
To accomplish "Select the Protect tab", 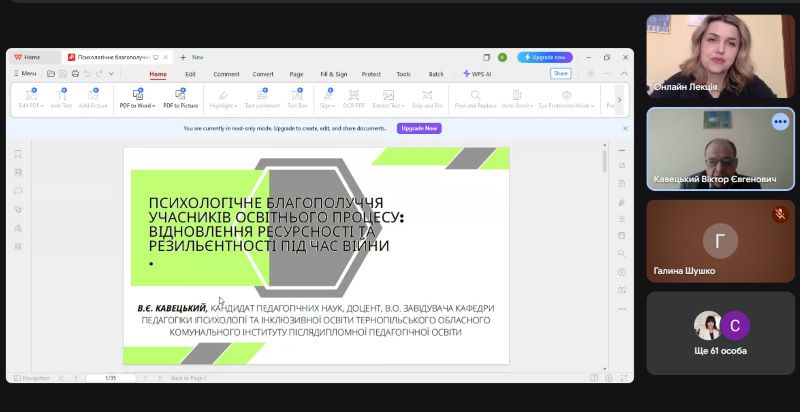I will click(x=371, y=74).
